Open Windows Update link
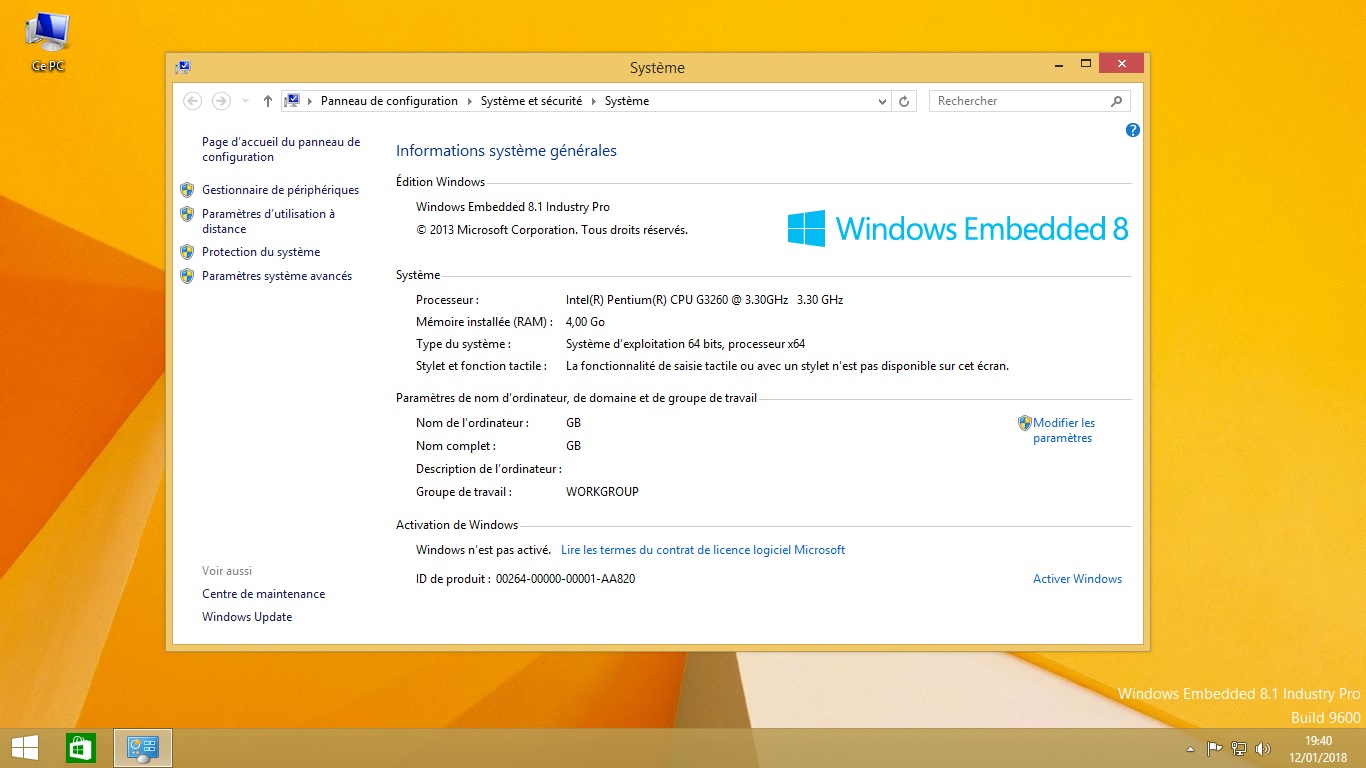Viewport: 1366px width, 768px height. [x=247, y=617]
